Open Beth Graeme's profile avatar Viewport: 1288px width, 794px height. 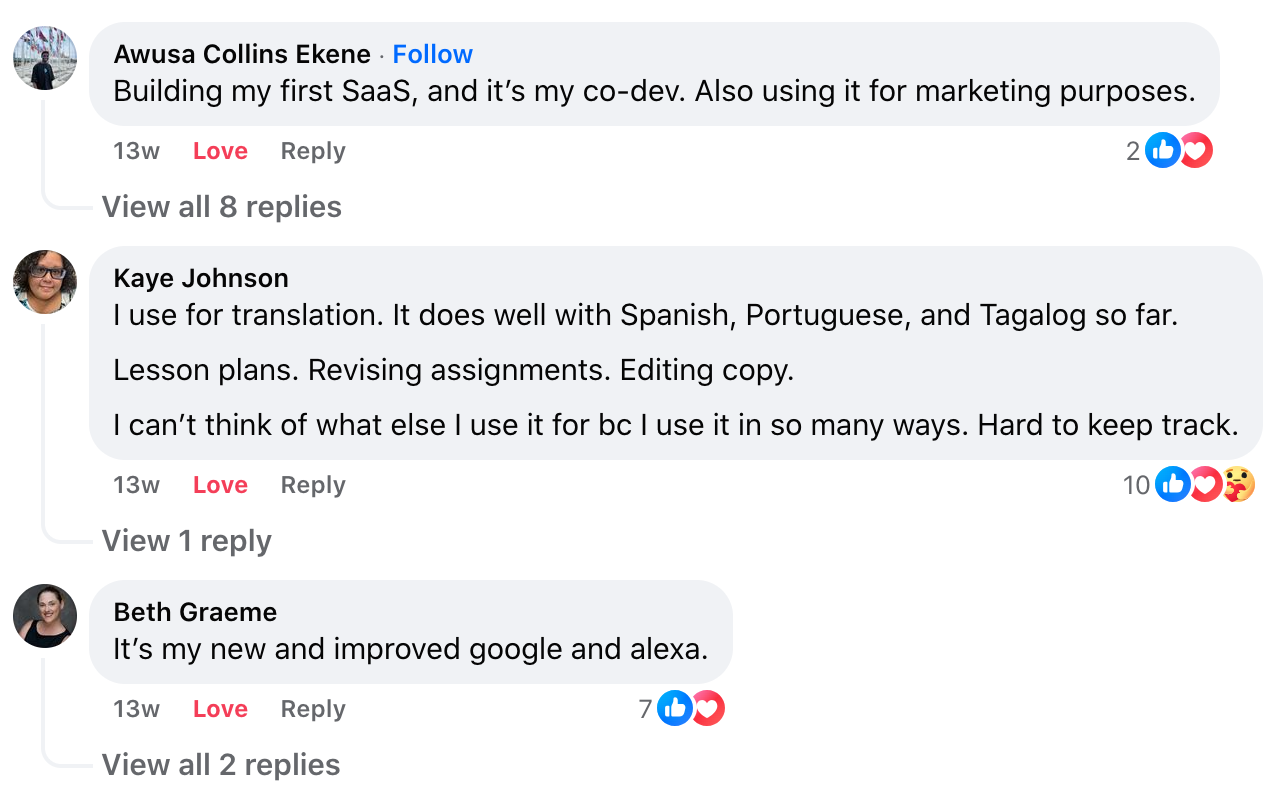pyautogui.click(x=45, y=616)
